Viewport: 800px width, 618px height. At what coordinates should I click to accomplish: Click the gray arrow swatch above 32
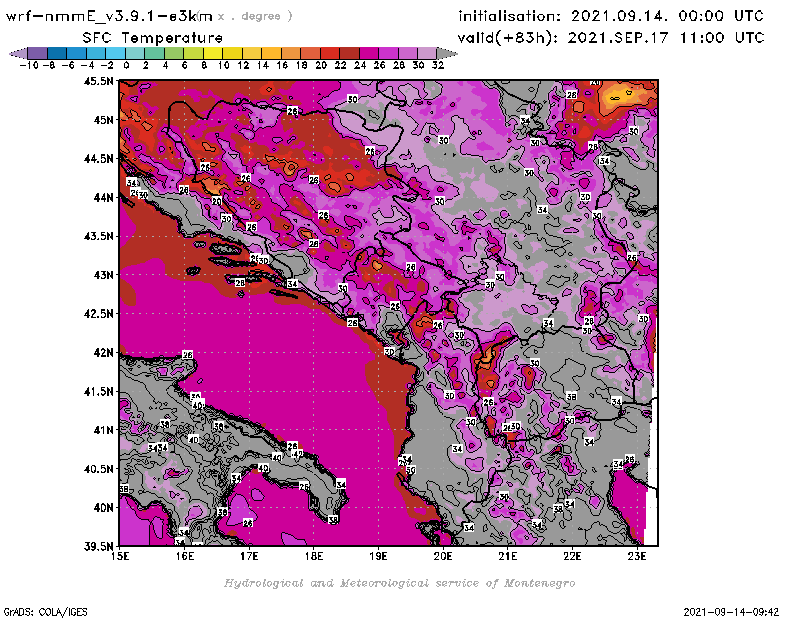coord(447,53)
